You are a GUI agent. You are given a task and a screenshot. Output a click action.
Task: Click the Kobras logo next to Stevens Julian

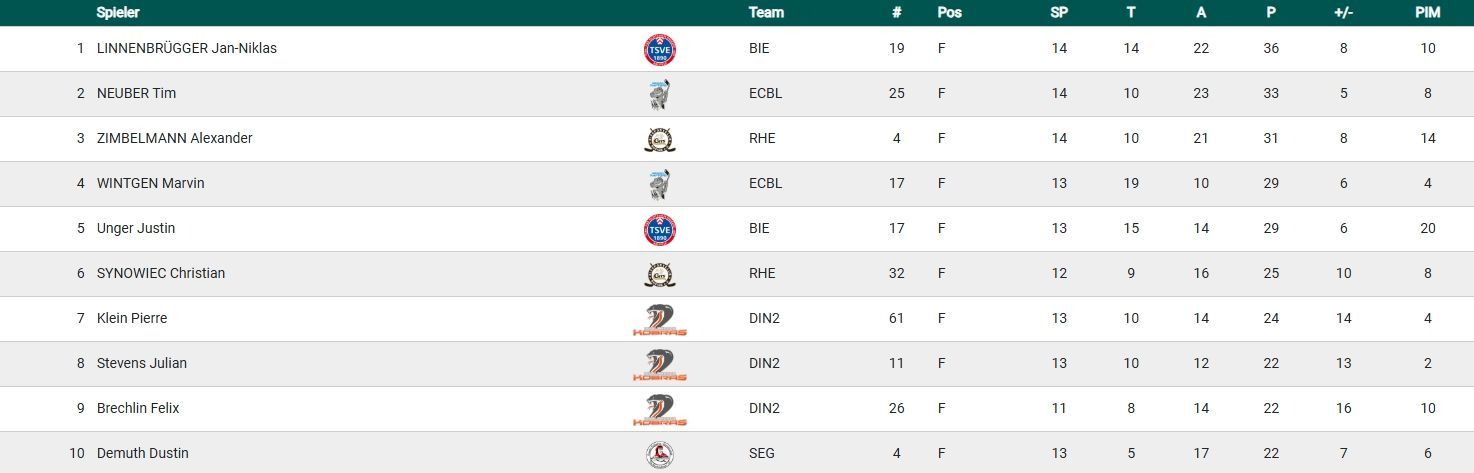[659, 364]
